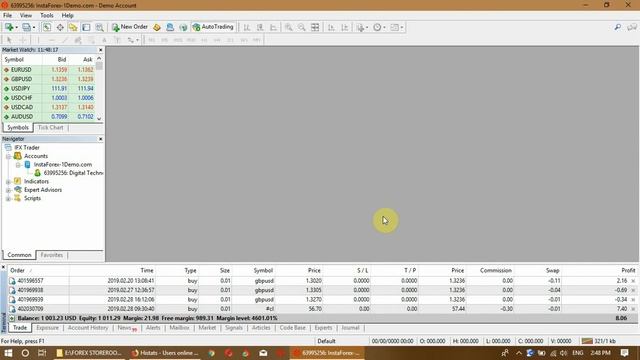This screenshot has width=640, height=360.
Task: Click the globe icon before AutoTrading
Action: click(183, 27)
